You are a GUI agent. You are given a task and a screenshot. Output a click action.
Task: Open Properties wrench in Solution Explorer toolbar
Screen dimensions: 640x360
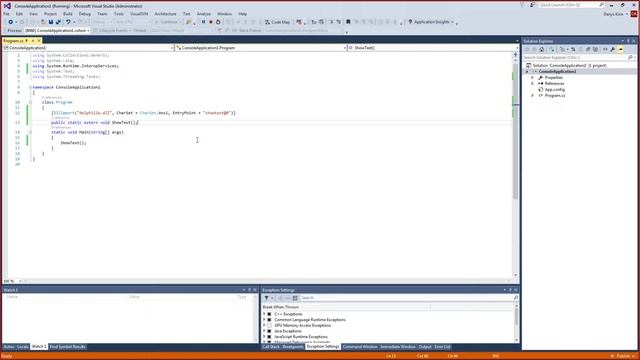(x=613, y=49)
